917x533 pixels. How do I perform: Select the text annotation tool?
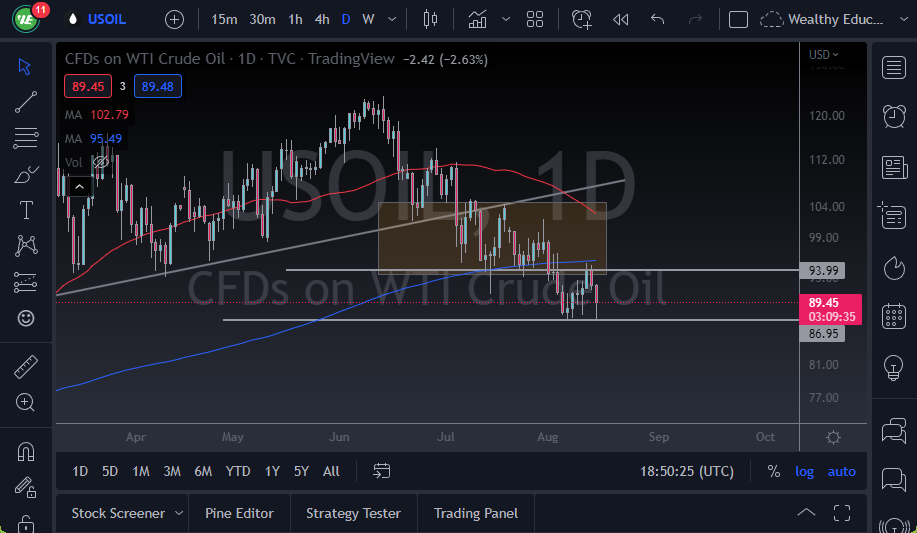26,210
